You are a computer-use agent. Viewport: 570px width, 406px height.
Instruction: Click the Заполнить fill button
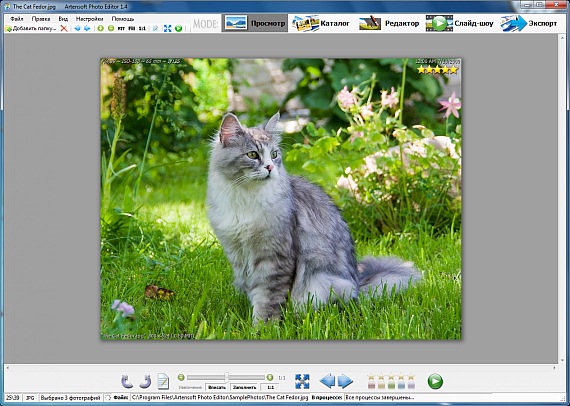(x=244, y=387)
